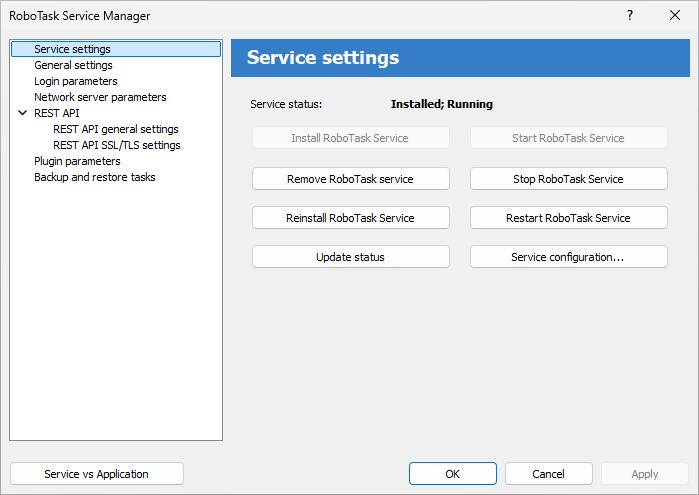Click the help question mark icon

point(629,15)
